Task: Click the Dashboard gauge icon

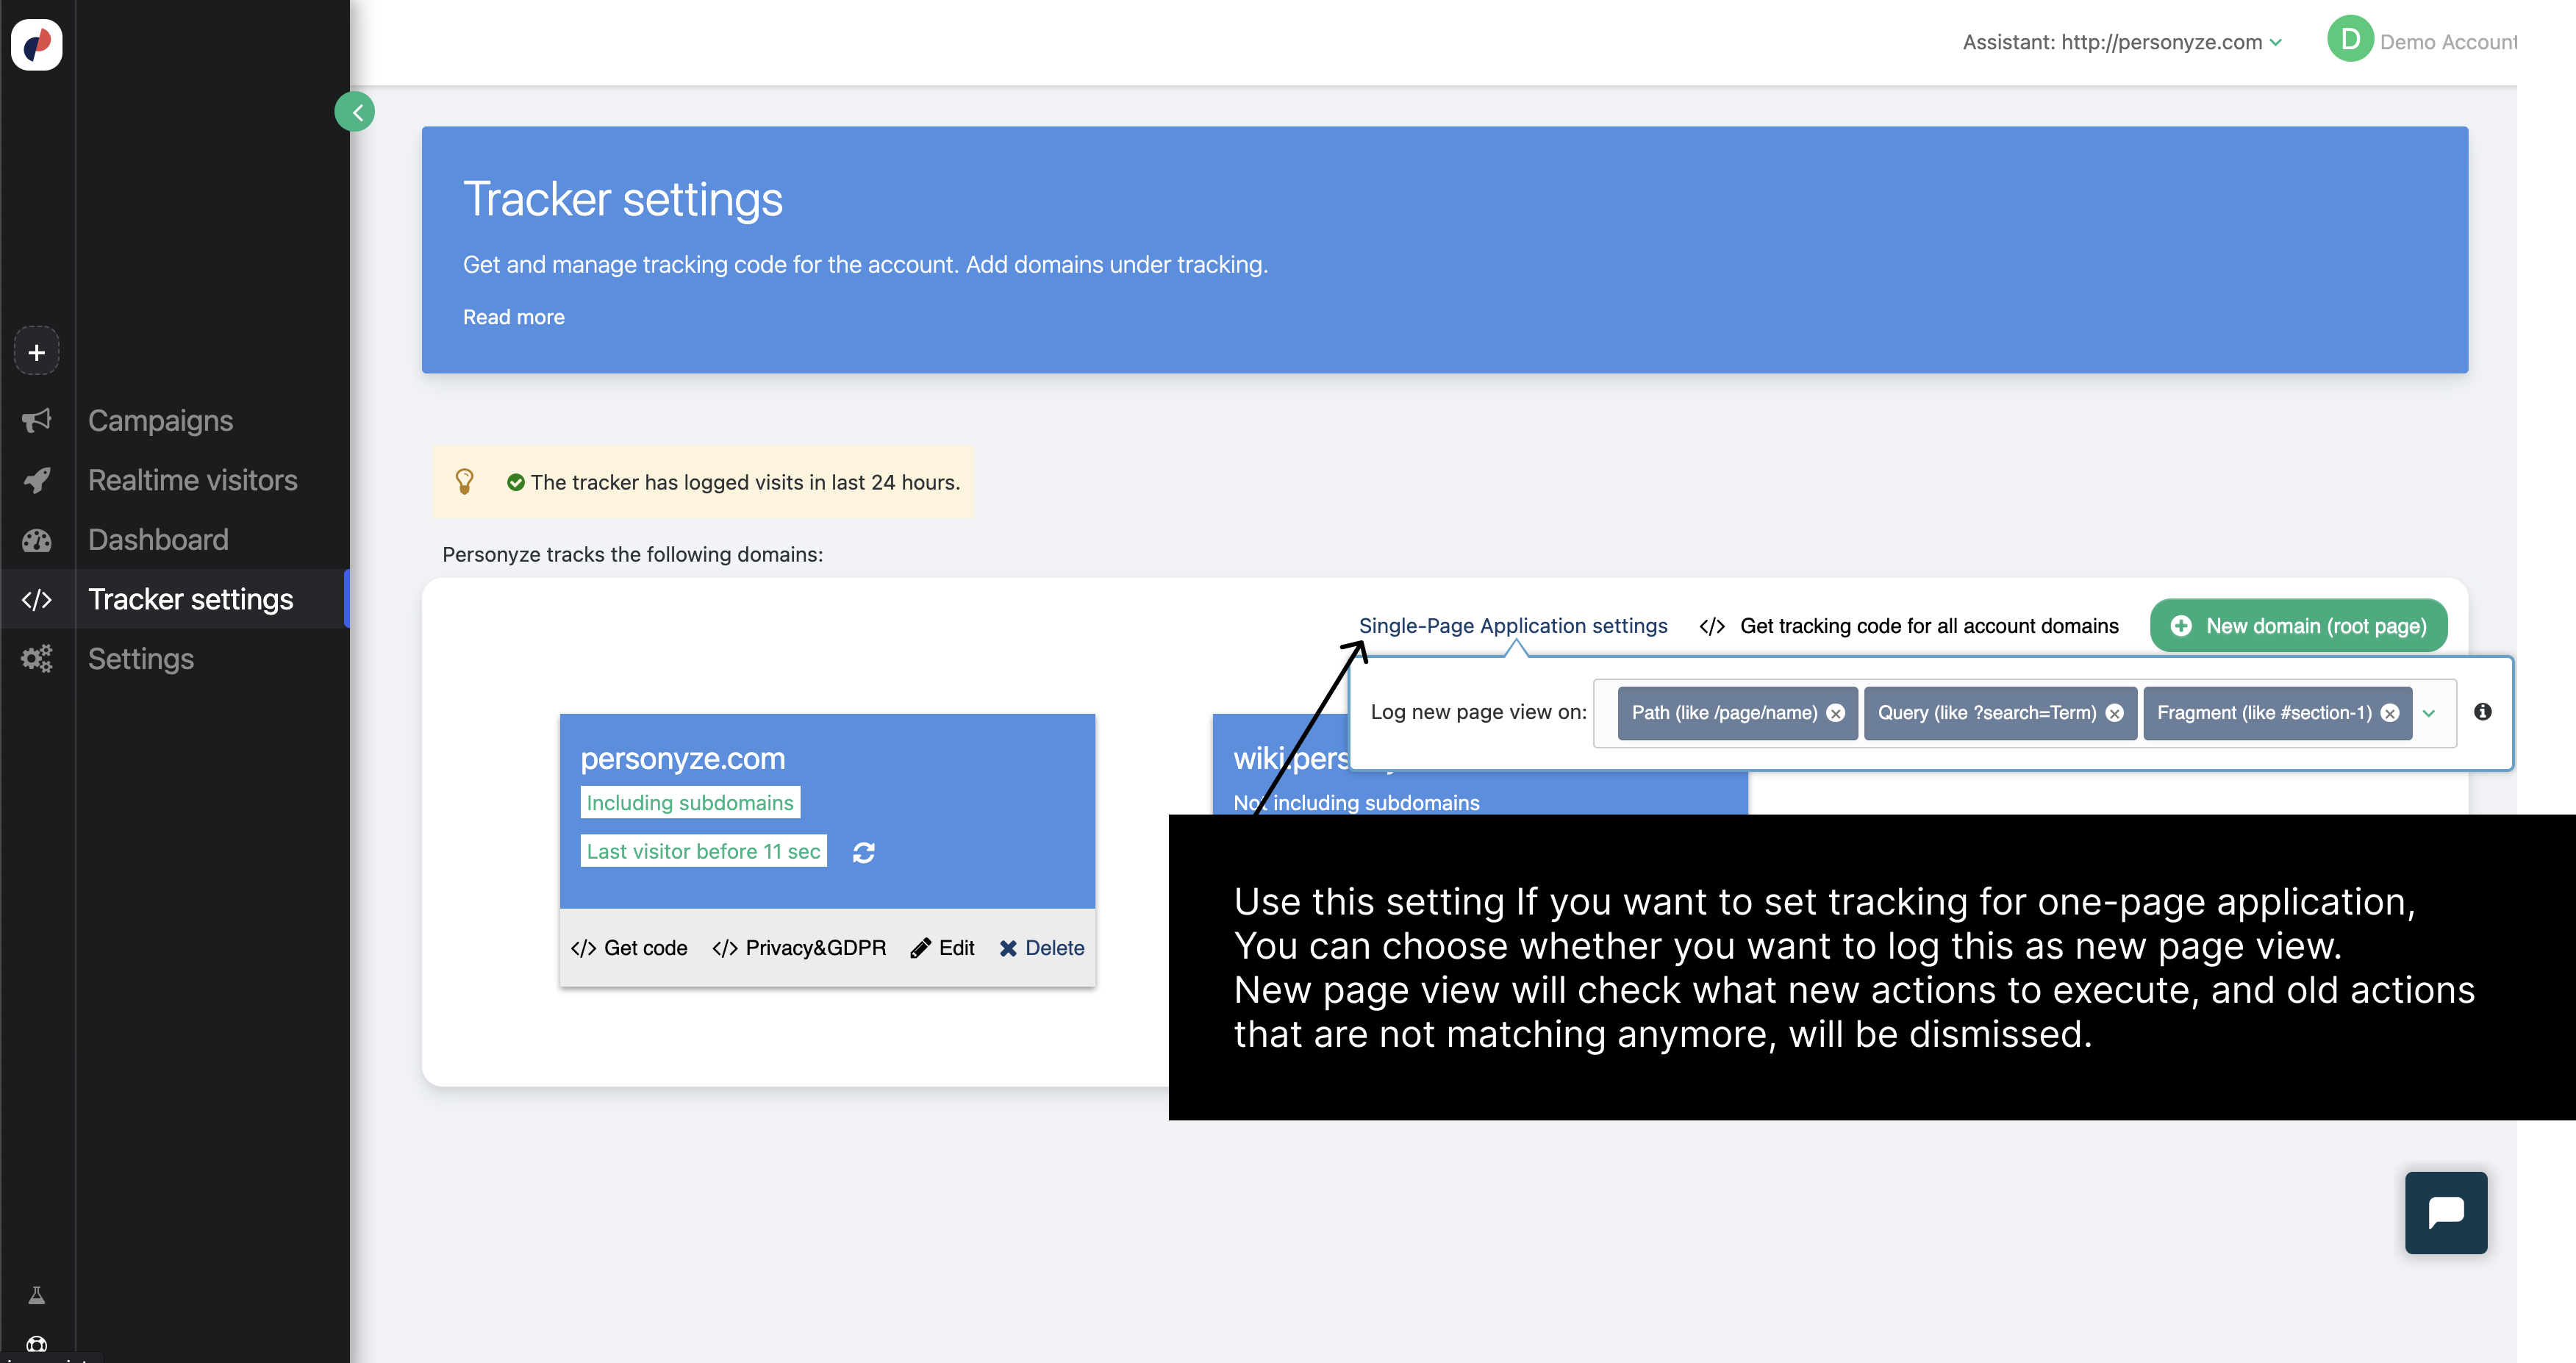Action: [37, 540]
